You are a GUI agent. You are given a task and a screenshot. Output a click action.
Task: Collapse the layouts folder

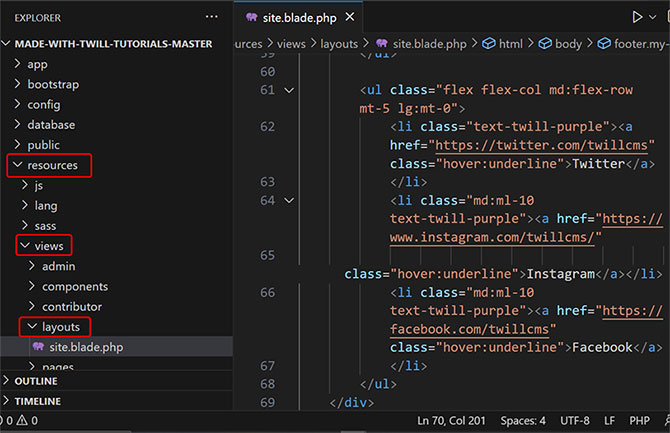click(54, 326)
